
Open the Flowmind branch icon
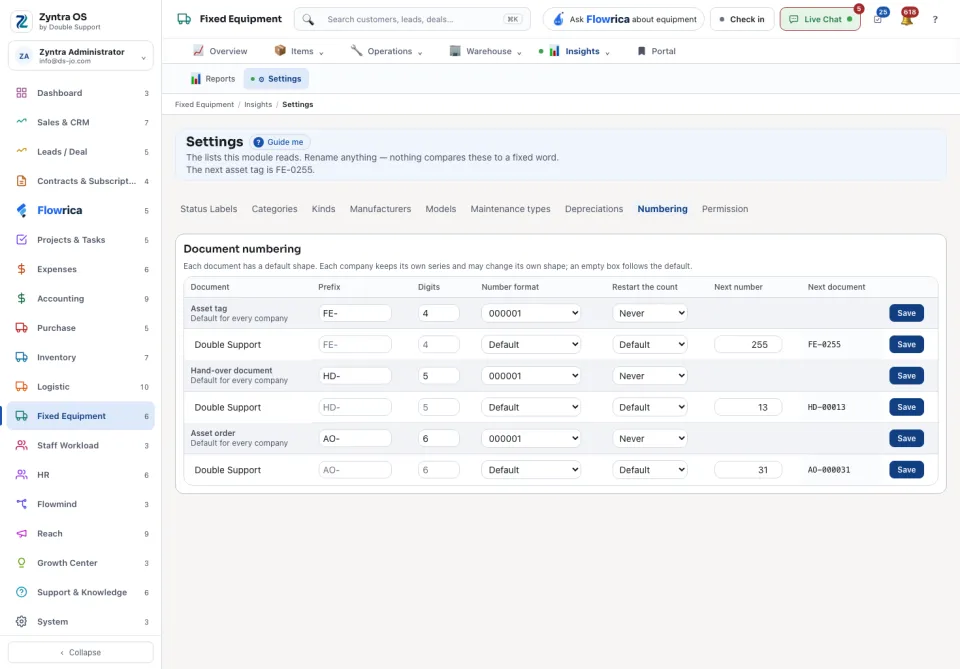tap(21, 504)
